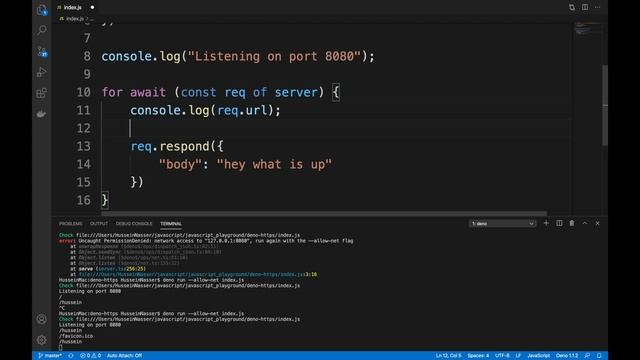The height and width of the screenshot is (360, 640).
Task: Click 'server' in the for loop
Action: pyautogui.click(x=296, y=92)
